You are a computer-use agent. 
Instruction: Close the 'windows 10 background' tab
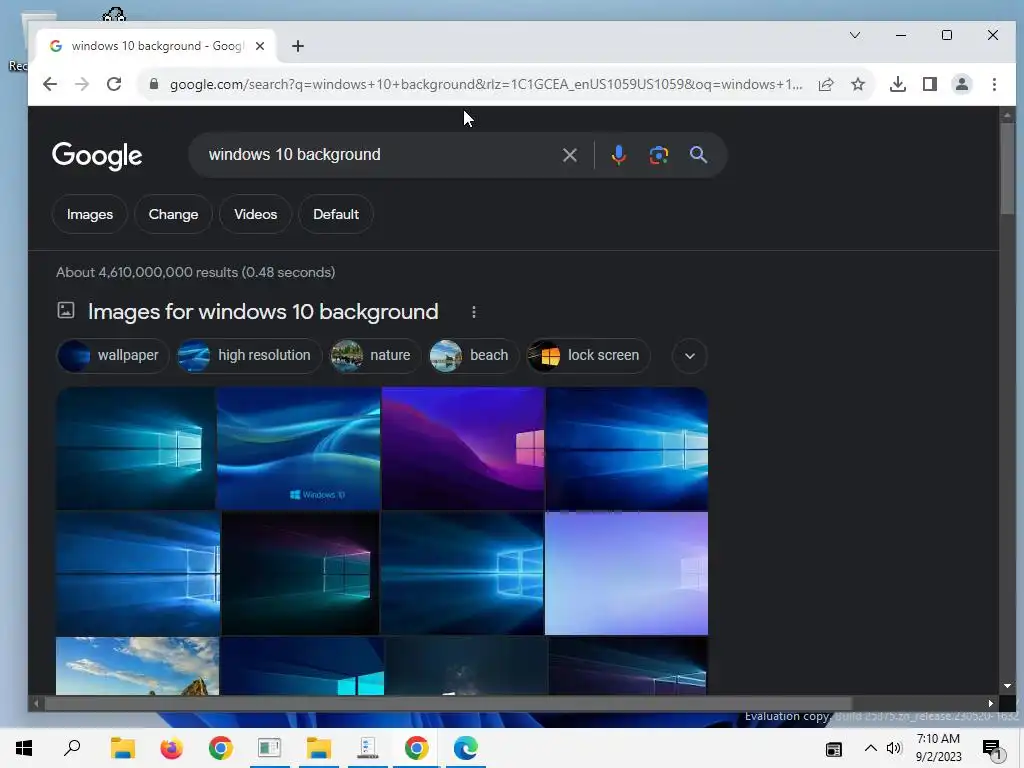[x=260, y=46]
